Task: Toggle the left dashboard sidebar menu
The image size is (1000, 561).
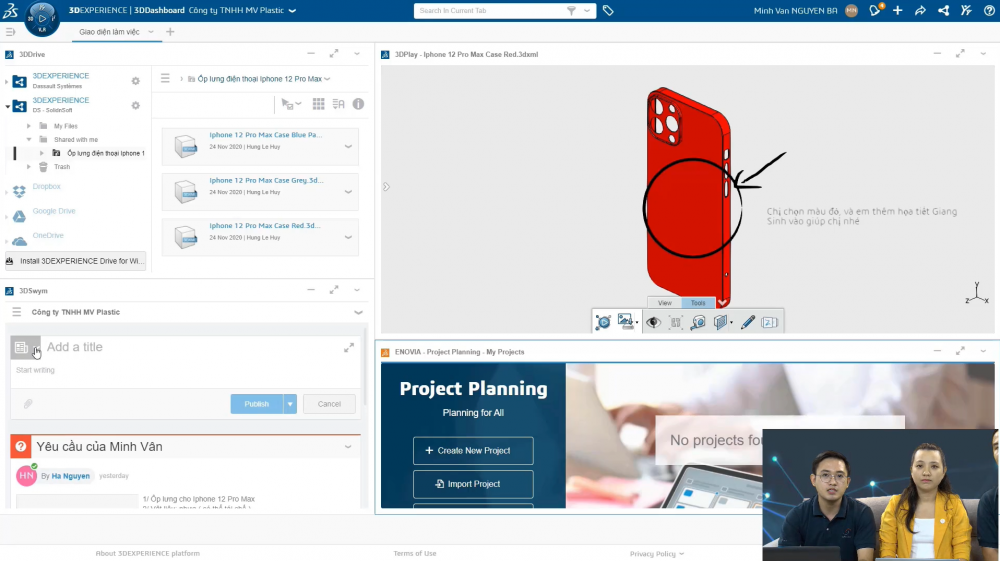Action: [x=10, y=32]
